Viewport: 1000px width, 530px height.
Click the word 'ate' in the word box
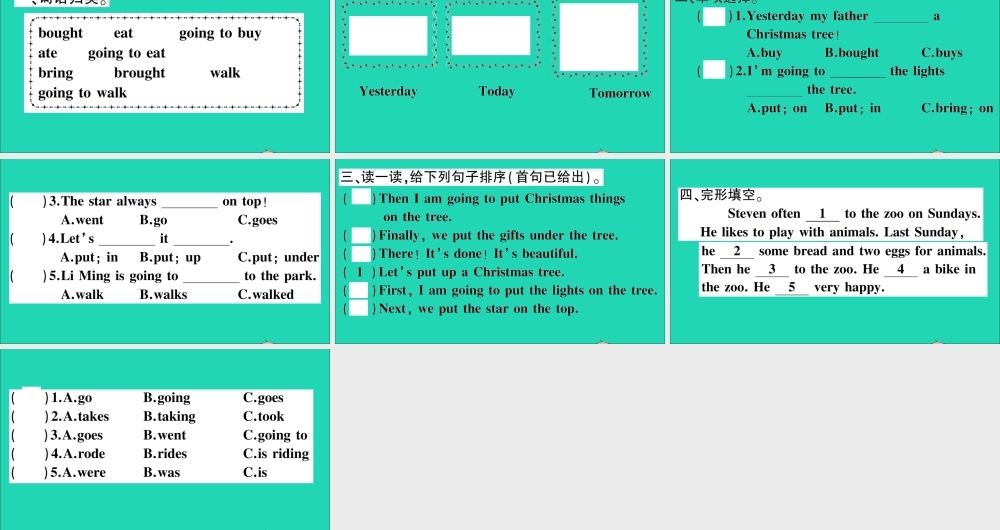[x=47, y=53]
